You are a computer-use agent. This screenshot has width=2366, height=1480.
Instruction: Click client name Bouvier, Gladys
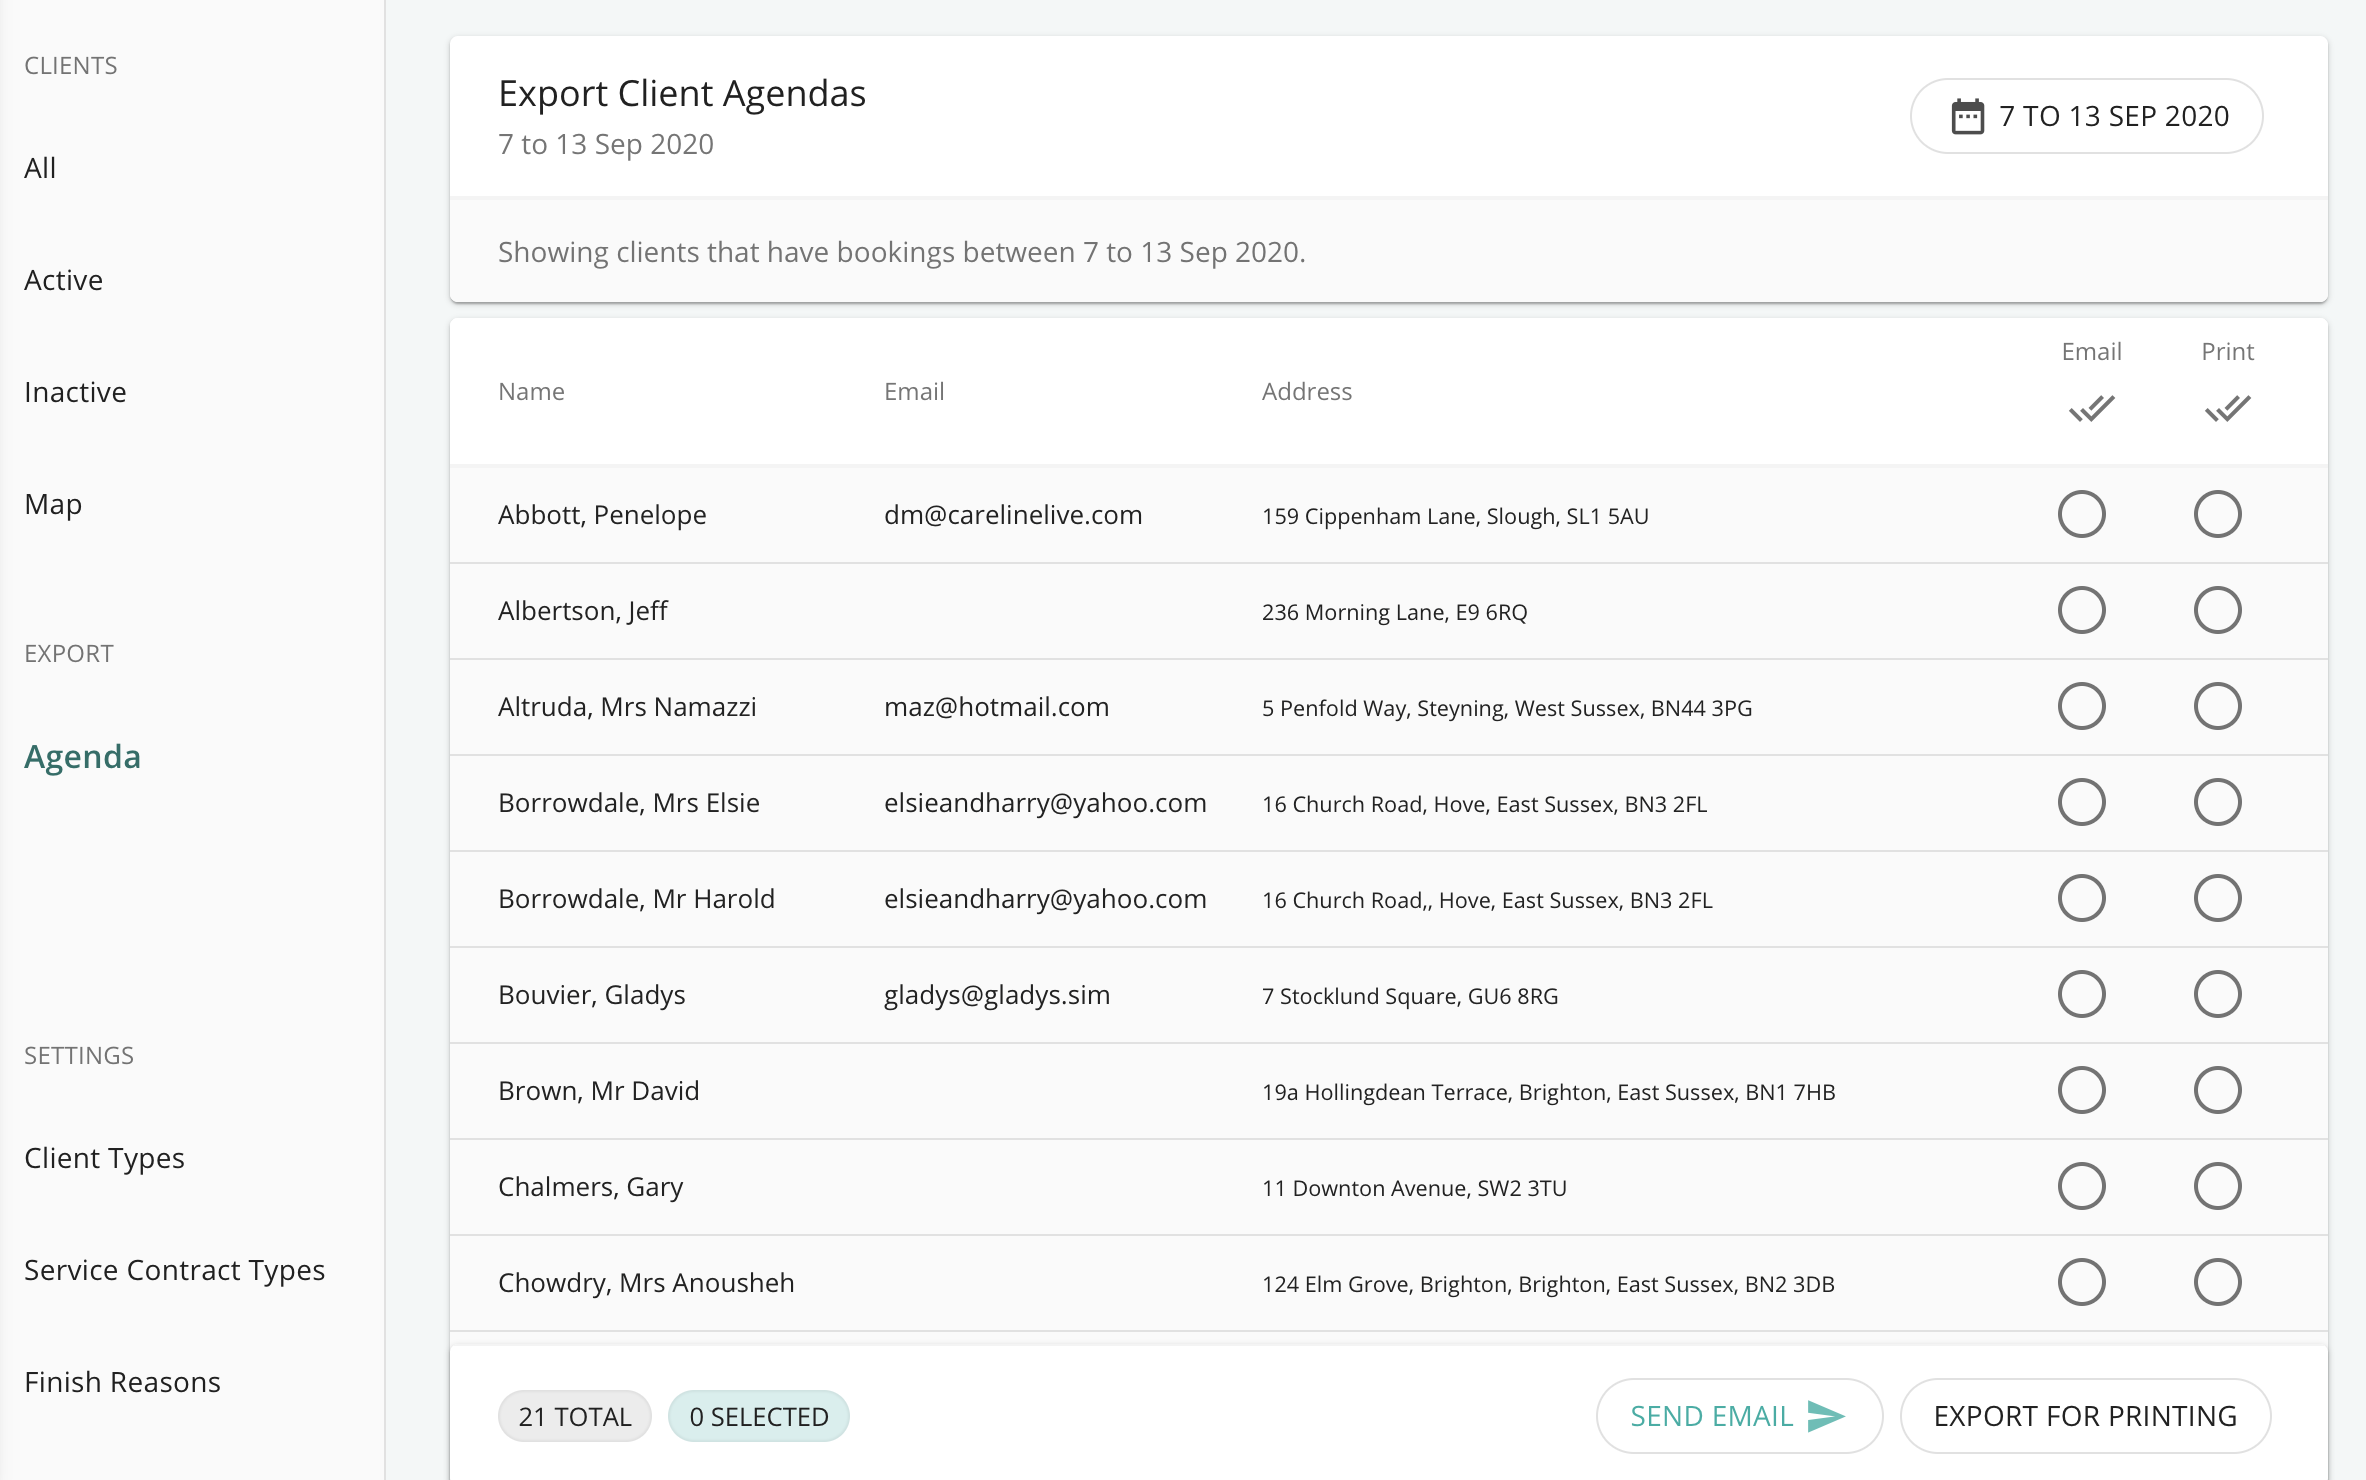point(592,995)
